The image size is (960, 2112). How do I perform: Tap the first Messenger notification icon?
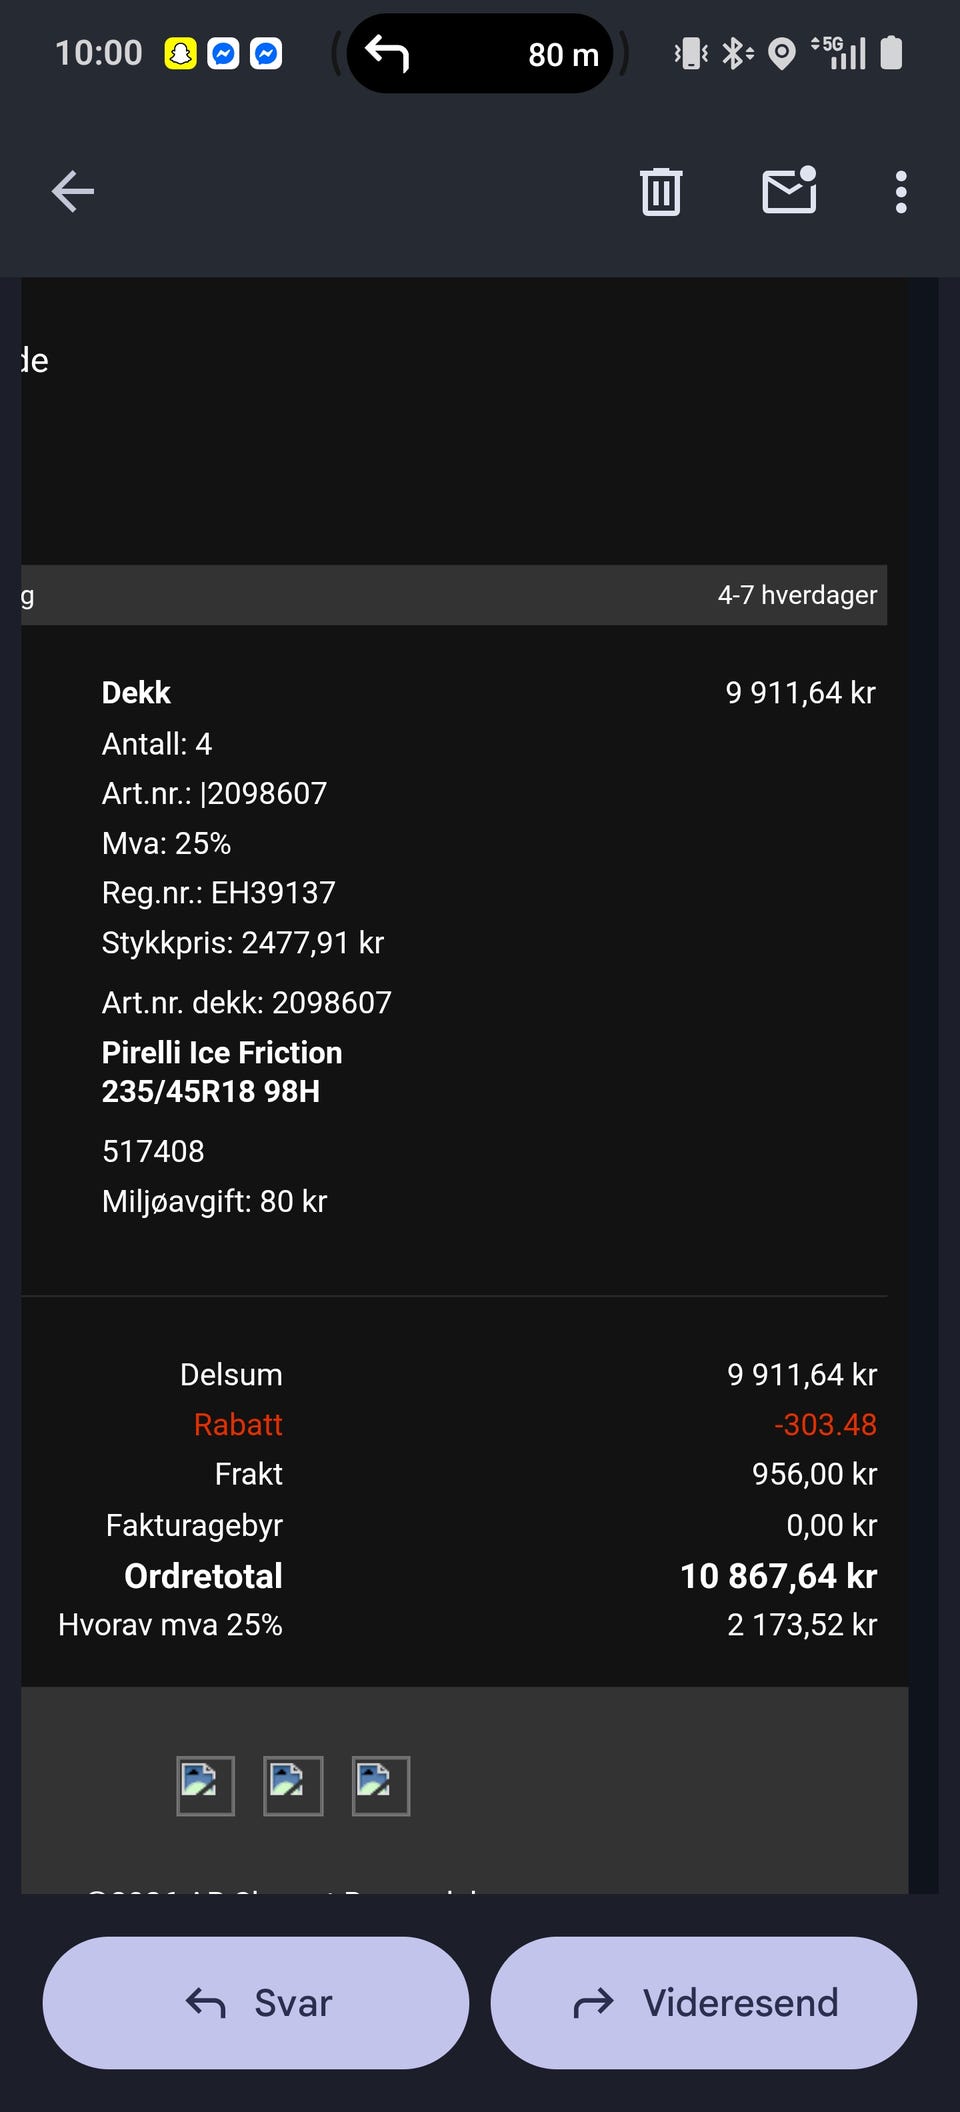223,53
